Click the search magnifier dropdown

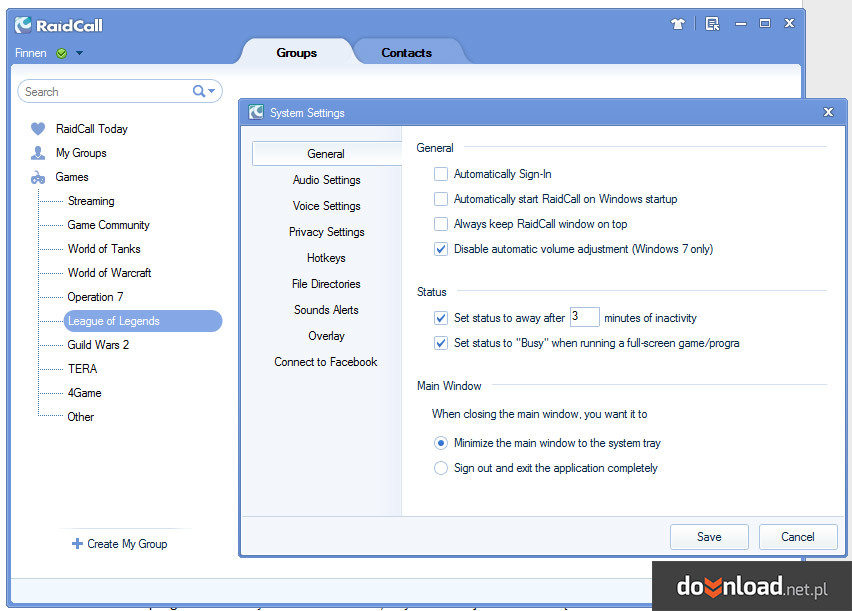204,91
